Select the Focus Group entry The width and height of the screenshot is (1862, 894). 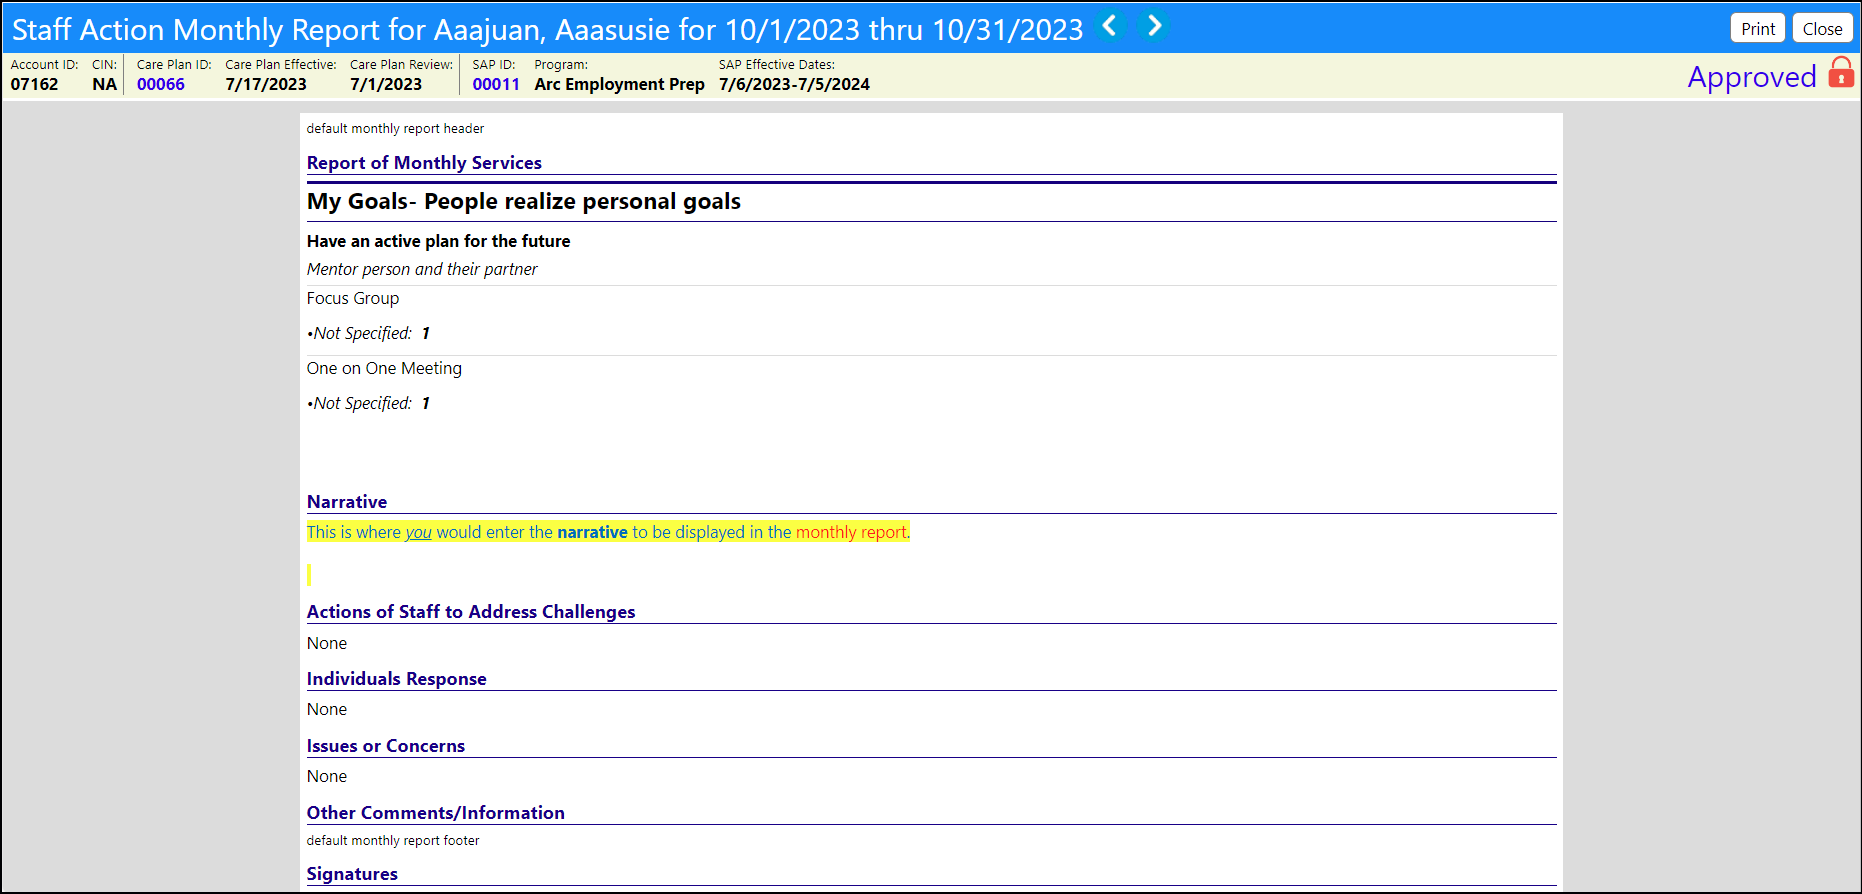click(353, 298)
